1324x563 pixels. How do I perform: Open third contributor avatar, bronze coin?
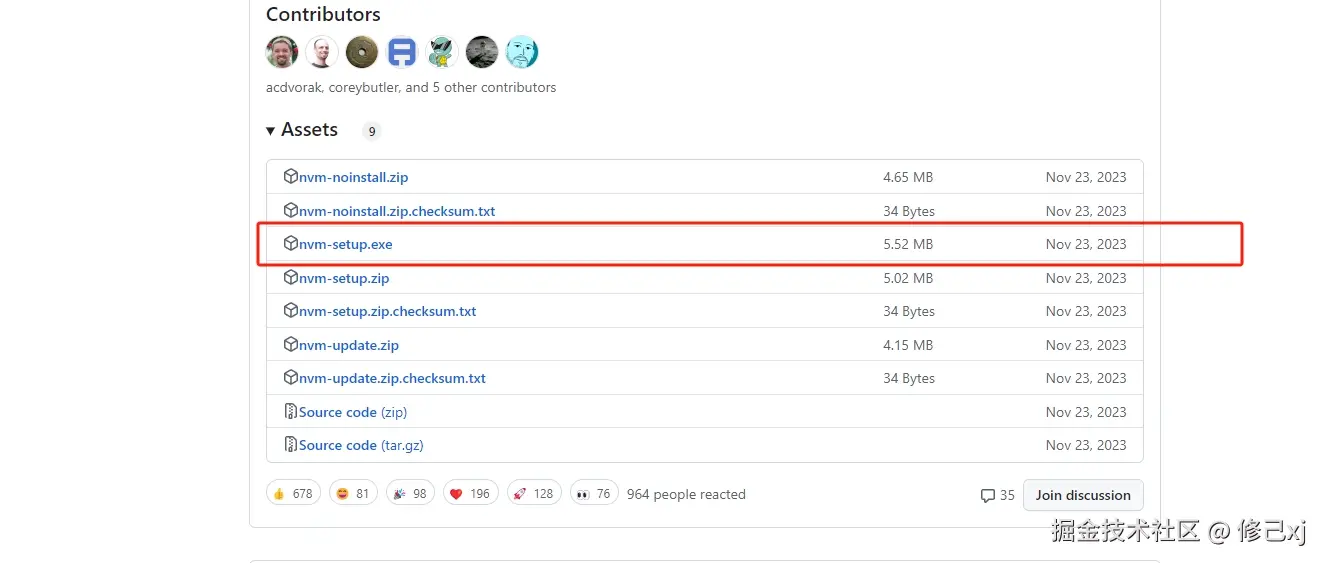point(362,52)
